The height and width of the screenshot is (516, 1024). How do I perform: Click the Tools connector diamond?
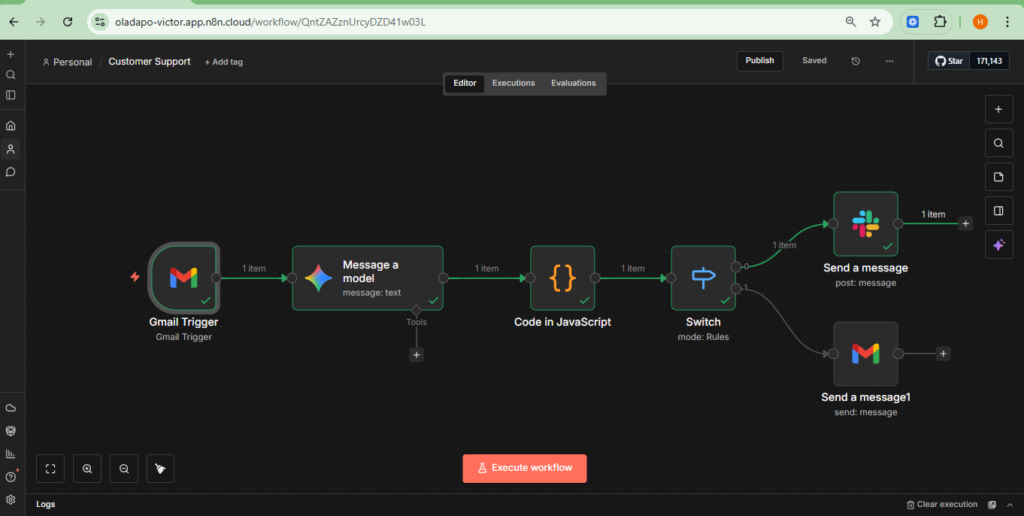tap(416, 310)
